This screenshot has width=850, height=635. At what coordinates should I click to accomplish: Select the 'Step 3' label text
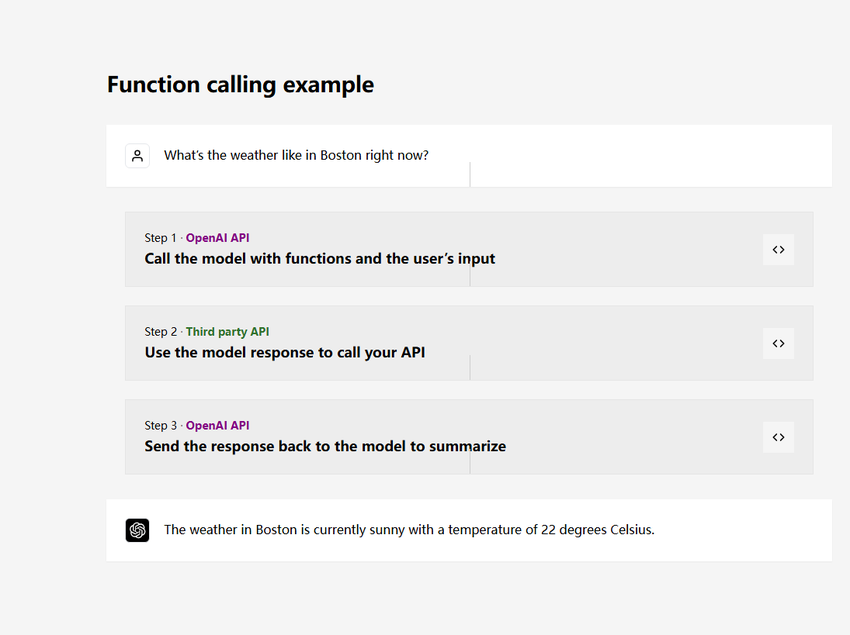pos(160,426)
